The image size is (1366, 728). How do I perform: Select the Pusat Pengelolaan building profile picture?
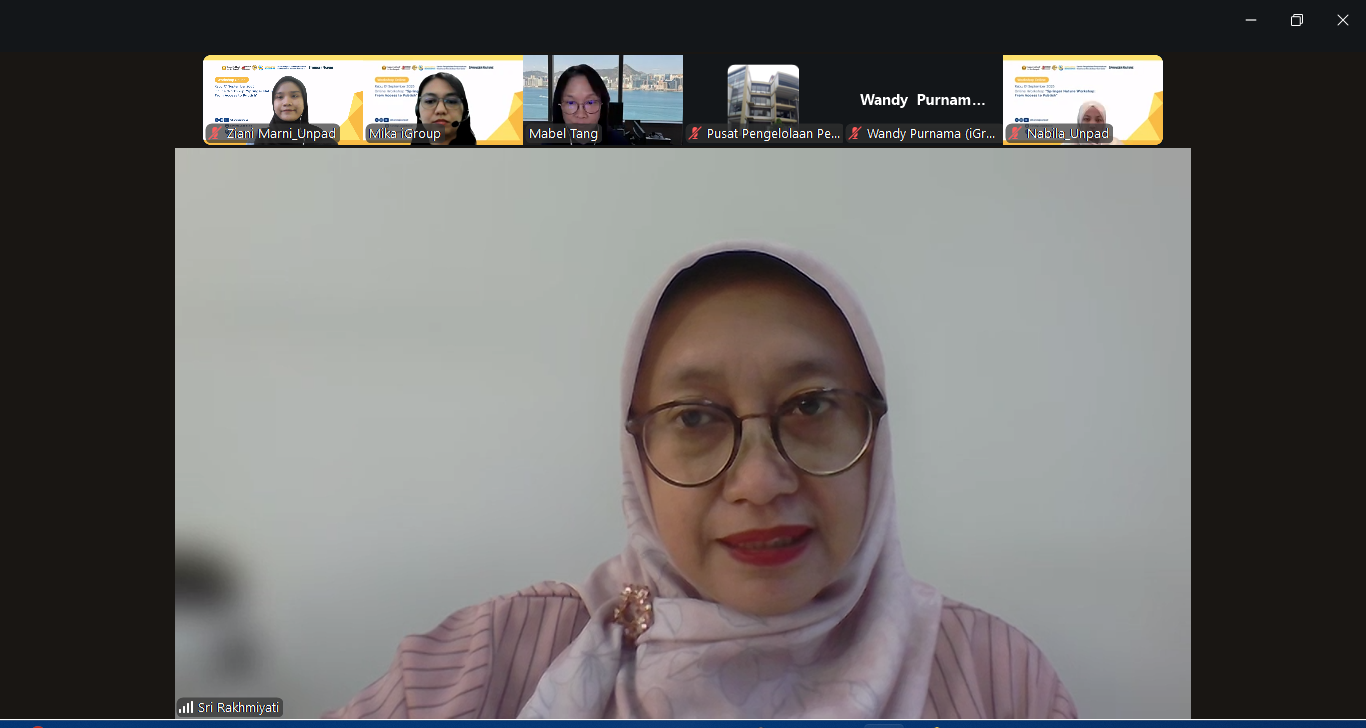[x=763, y=95]
